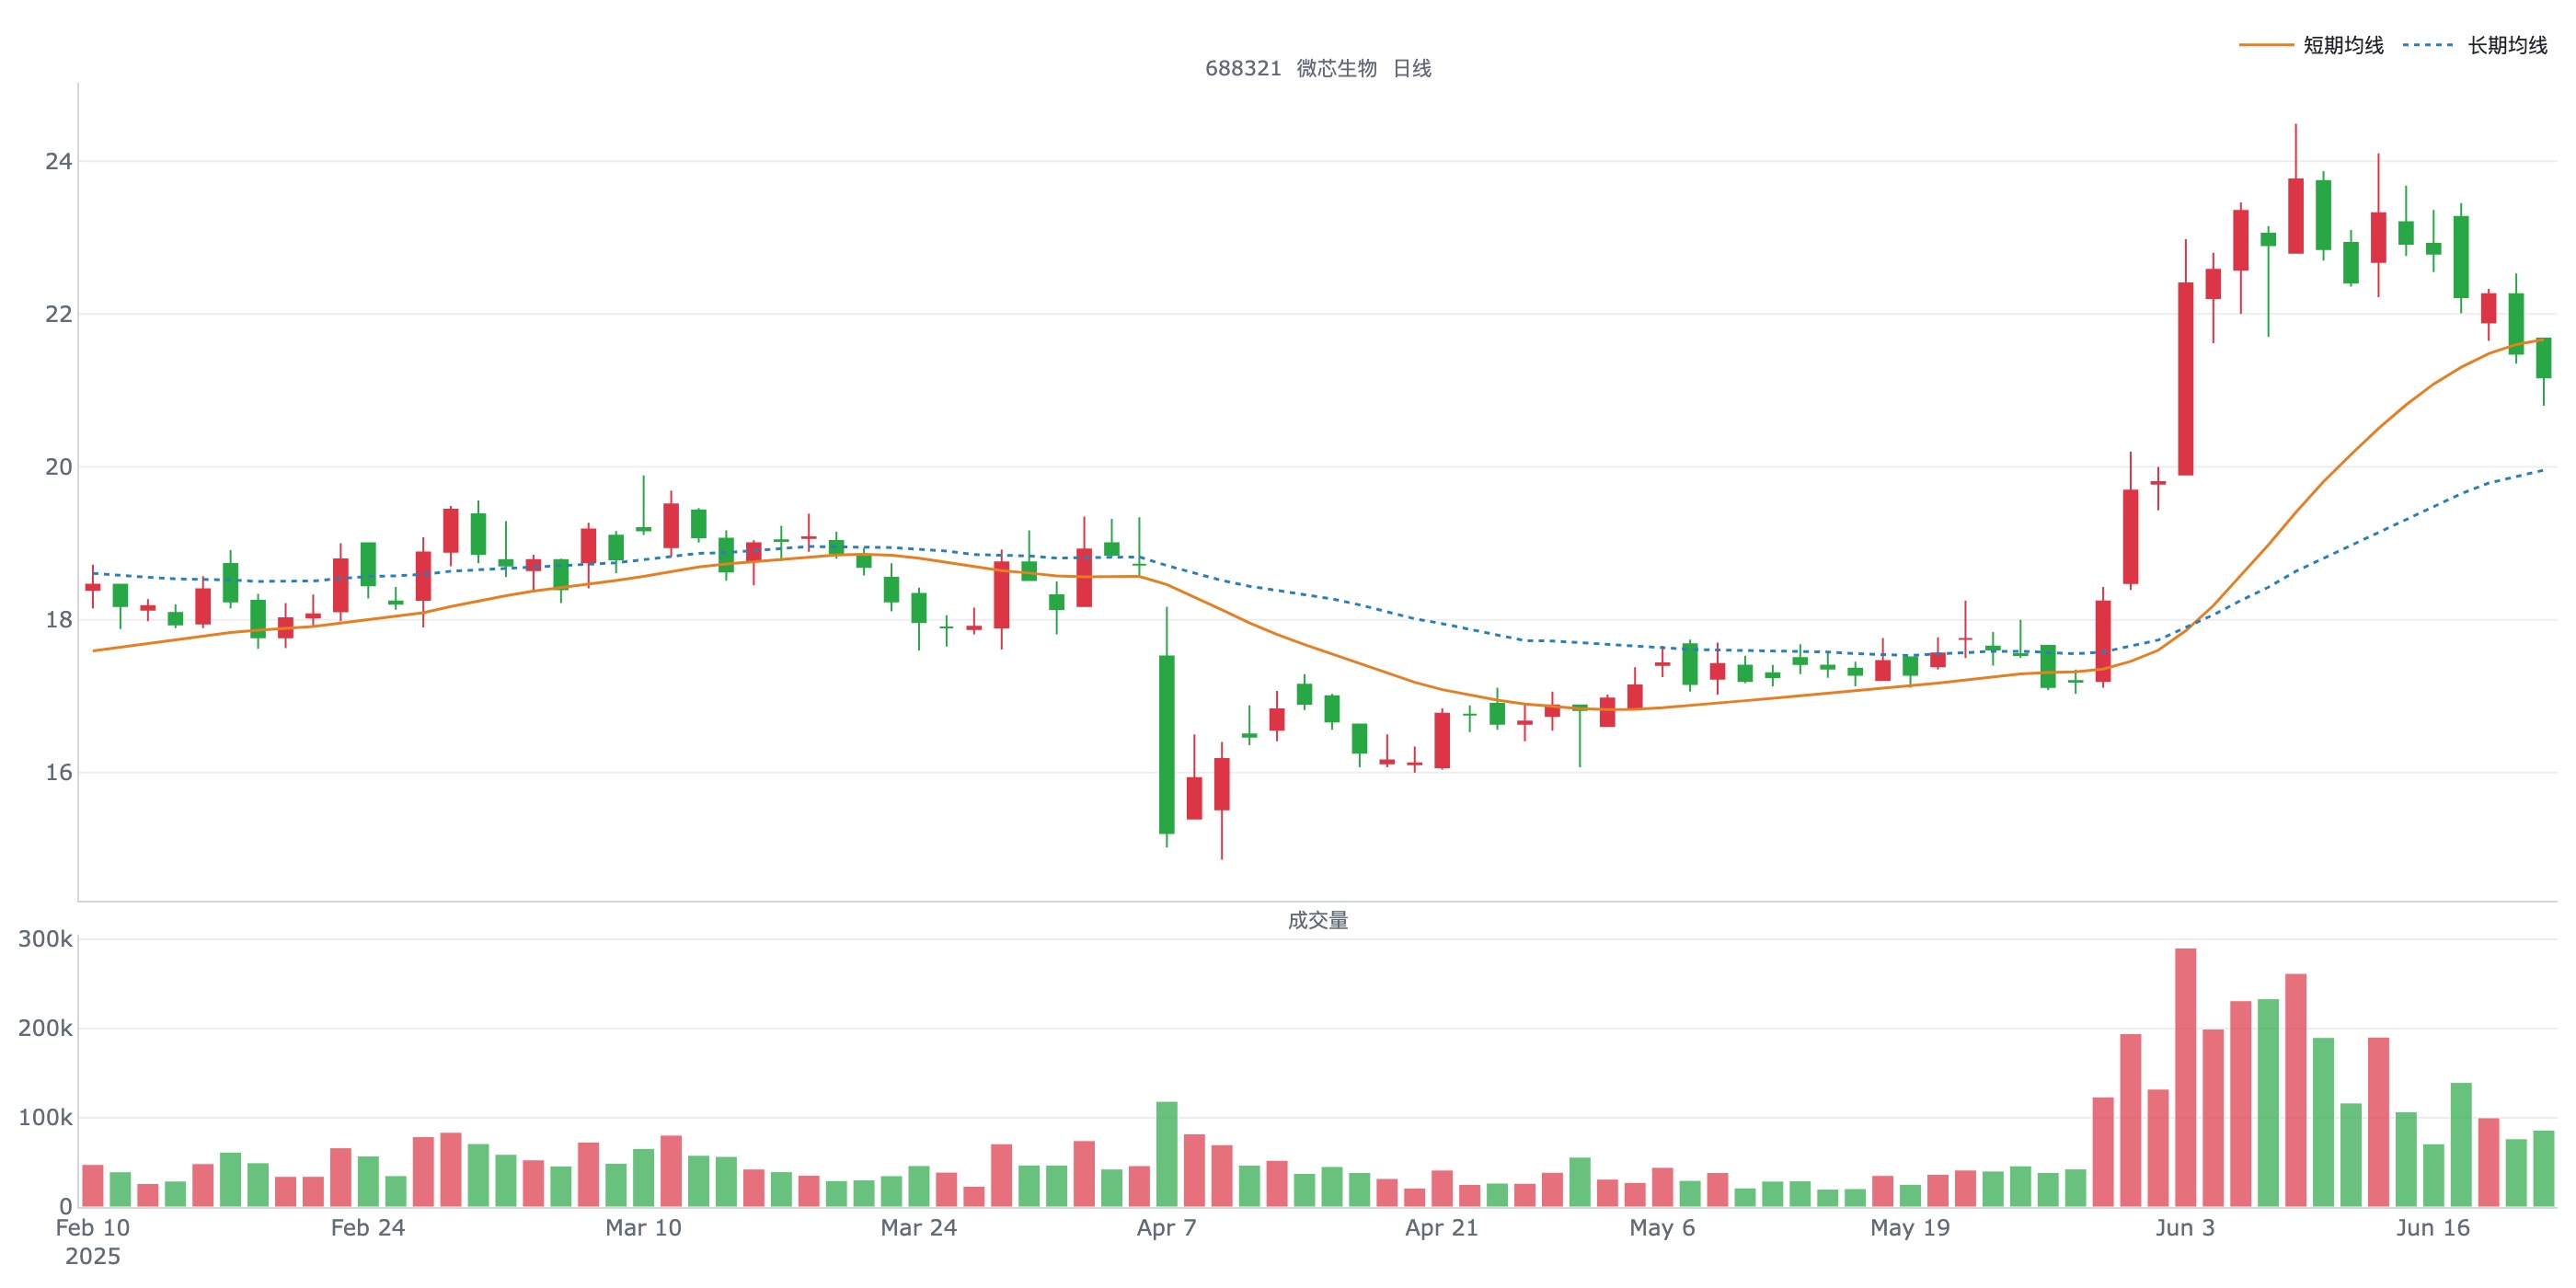Click the tallest red volume bar near Jun 3

pyautogui.click(x=2185, y=1077)
